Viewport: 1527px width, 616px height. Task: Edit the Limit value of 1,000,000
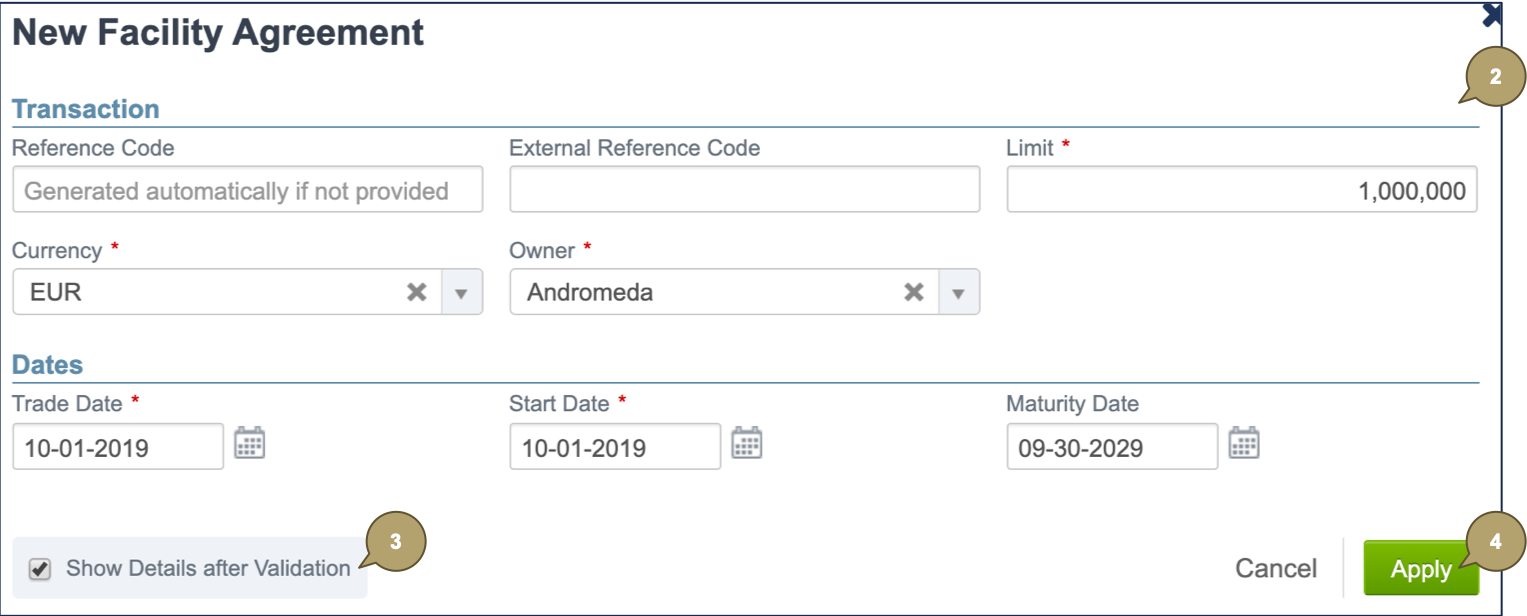1240,189
